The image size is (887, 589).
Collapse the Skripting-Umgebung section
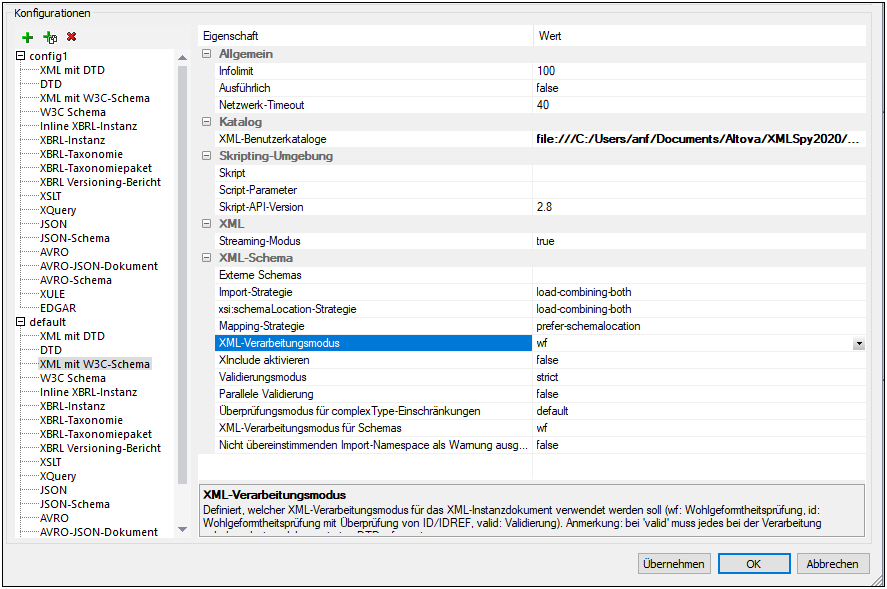(x=207, y=156)
